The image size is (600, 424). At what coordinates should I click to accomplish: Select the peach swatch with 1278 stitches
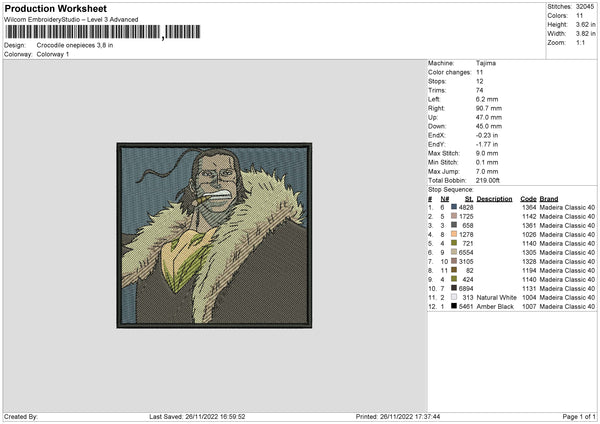(454, 234)
